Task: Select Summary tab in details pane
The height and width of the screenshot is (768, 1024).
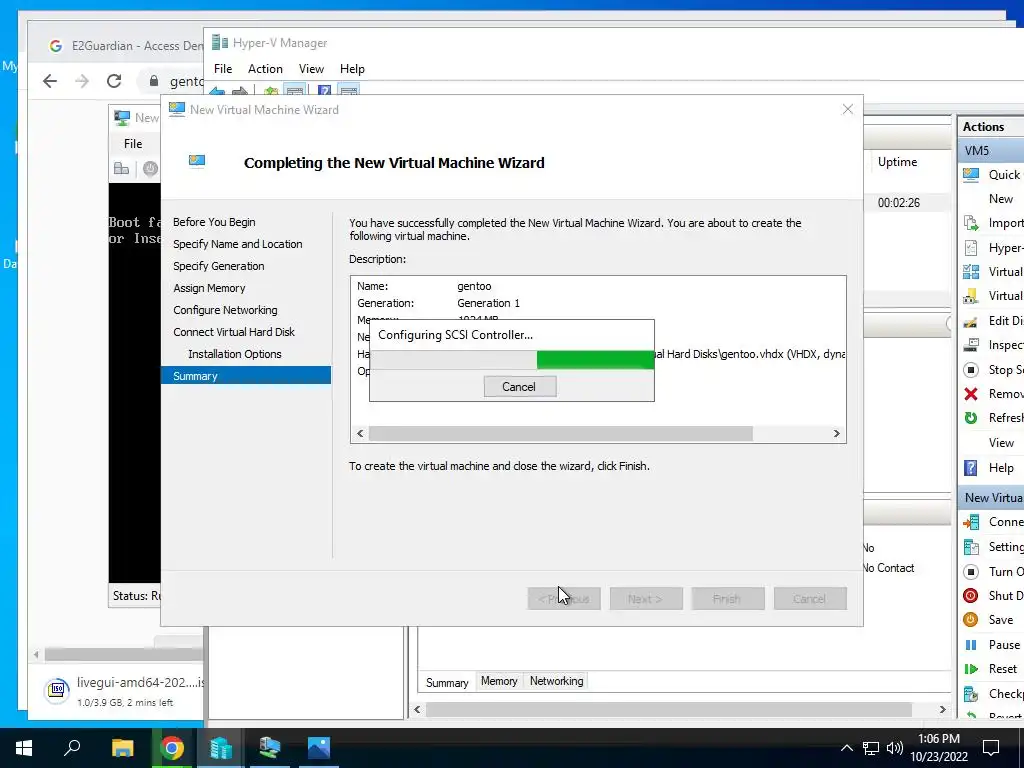Action: click(447, 682)
